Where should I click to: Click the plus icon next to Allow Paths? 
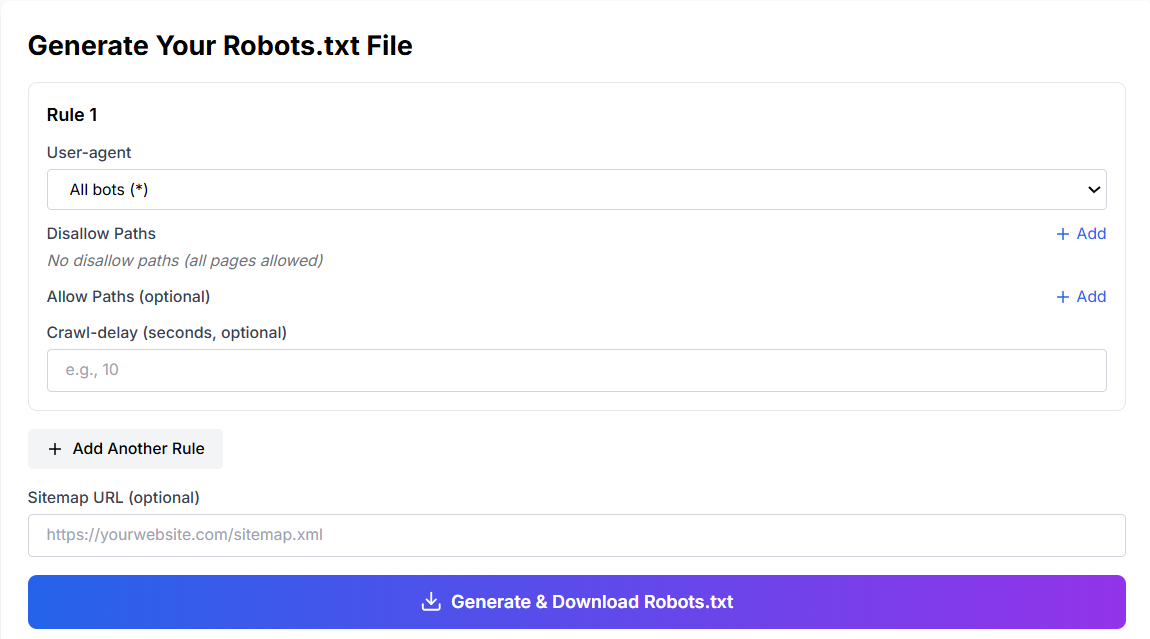point(1062,296)
